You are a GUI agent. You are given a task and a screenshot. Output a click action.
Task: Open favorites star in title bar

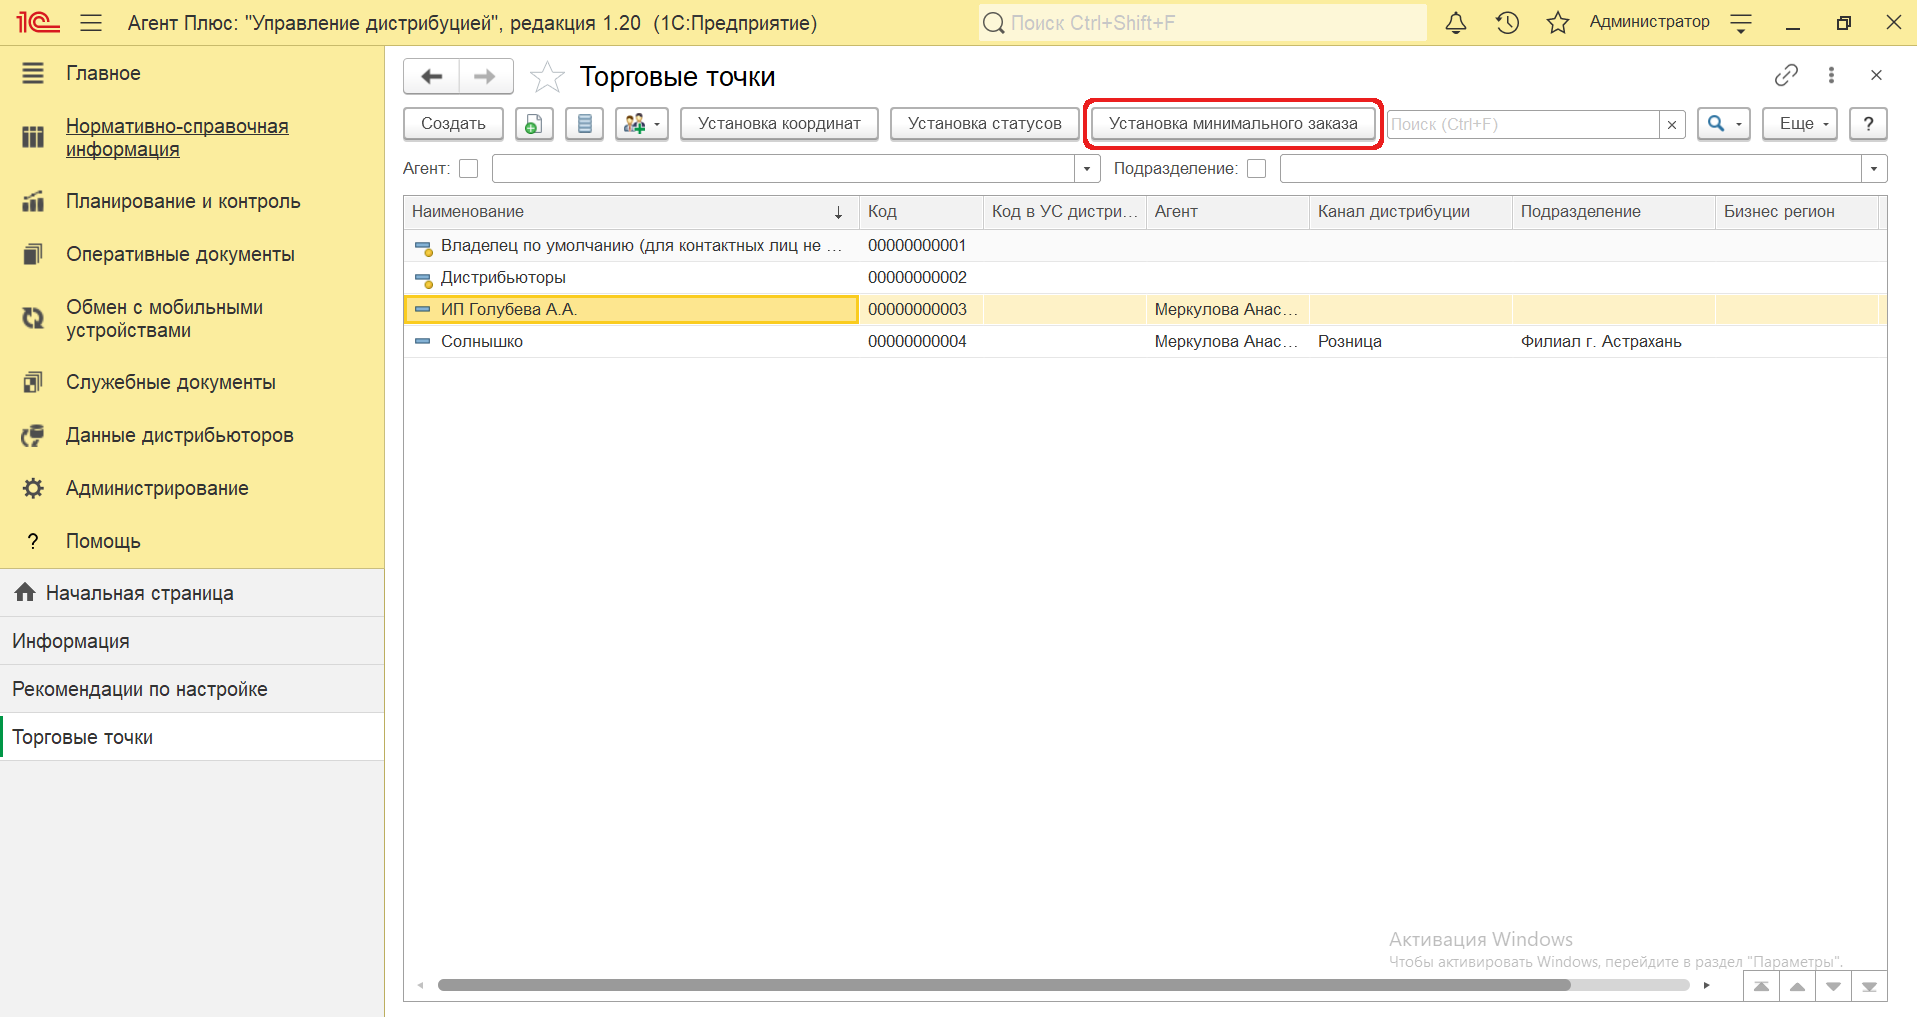pos(1557,23)
